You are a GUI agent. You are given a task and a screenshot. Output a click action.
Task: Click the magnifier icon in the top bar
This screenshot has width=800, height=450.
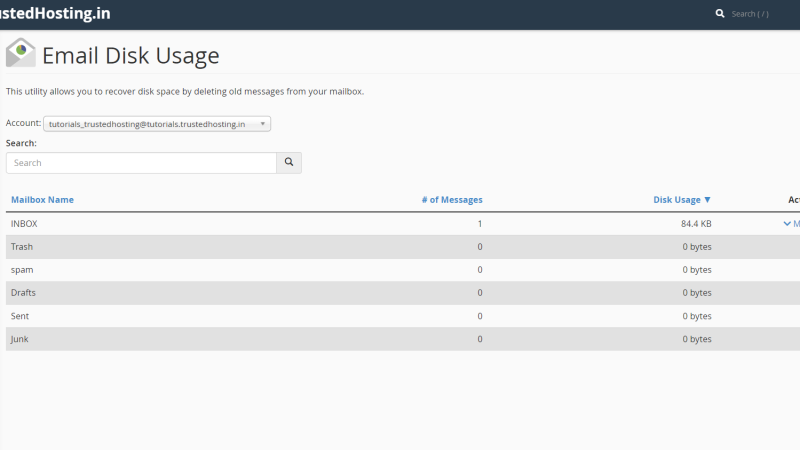(x=720, y=14)
